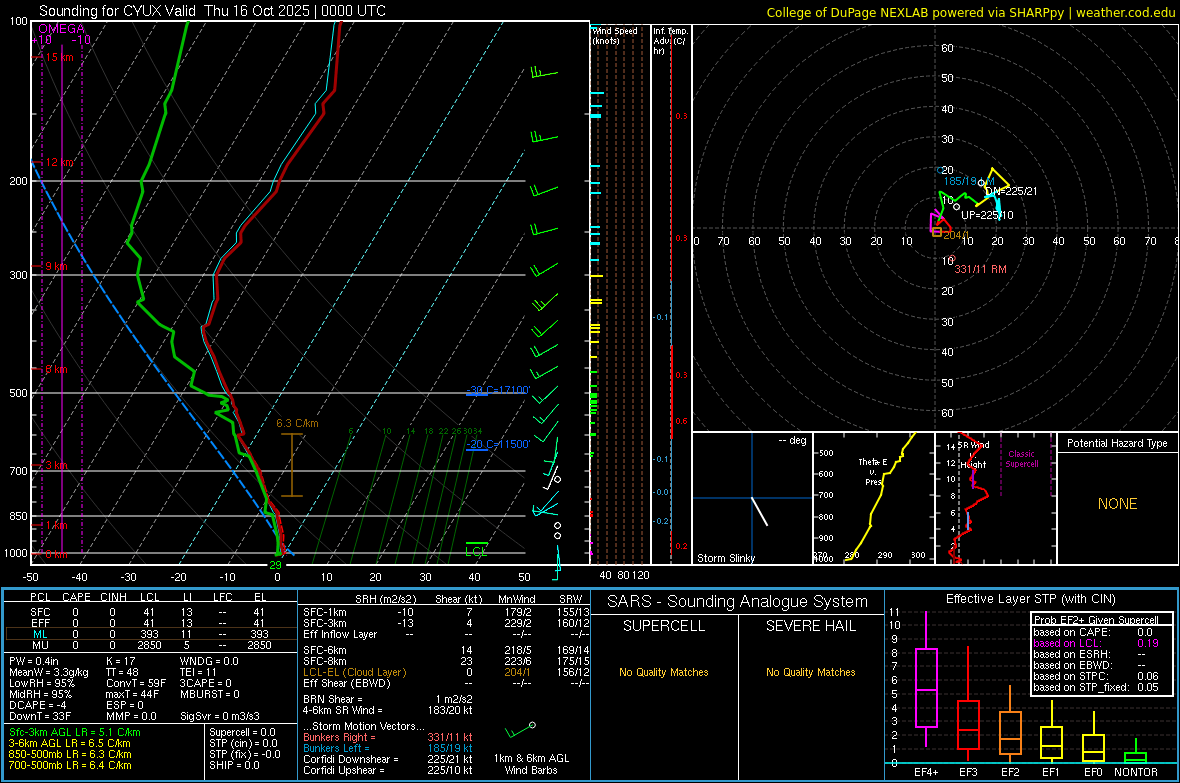
Task: Click the red '3 km' height marker
Action: point(56,465)
